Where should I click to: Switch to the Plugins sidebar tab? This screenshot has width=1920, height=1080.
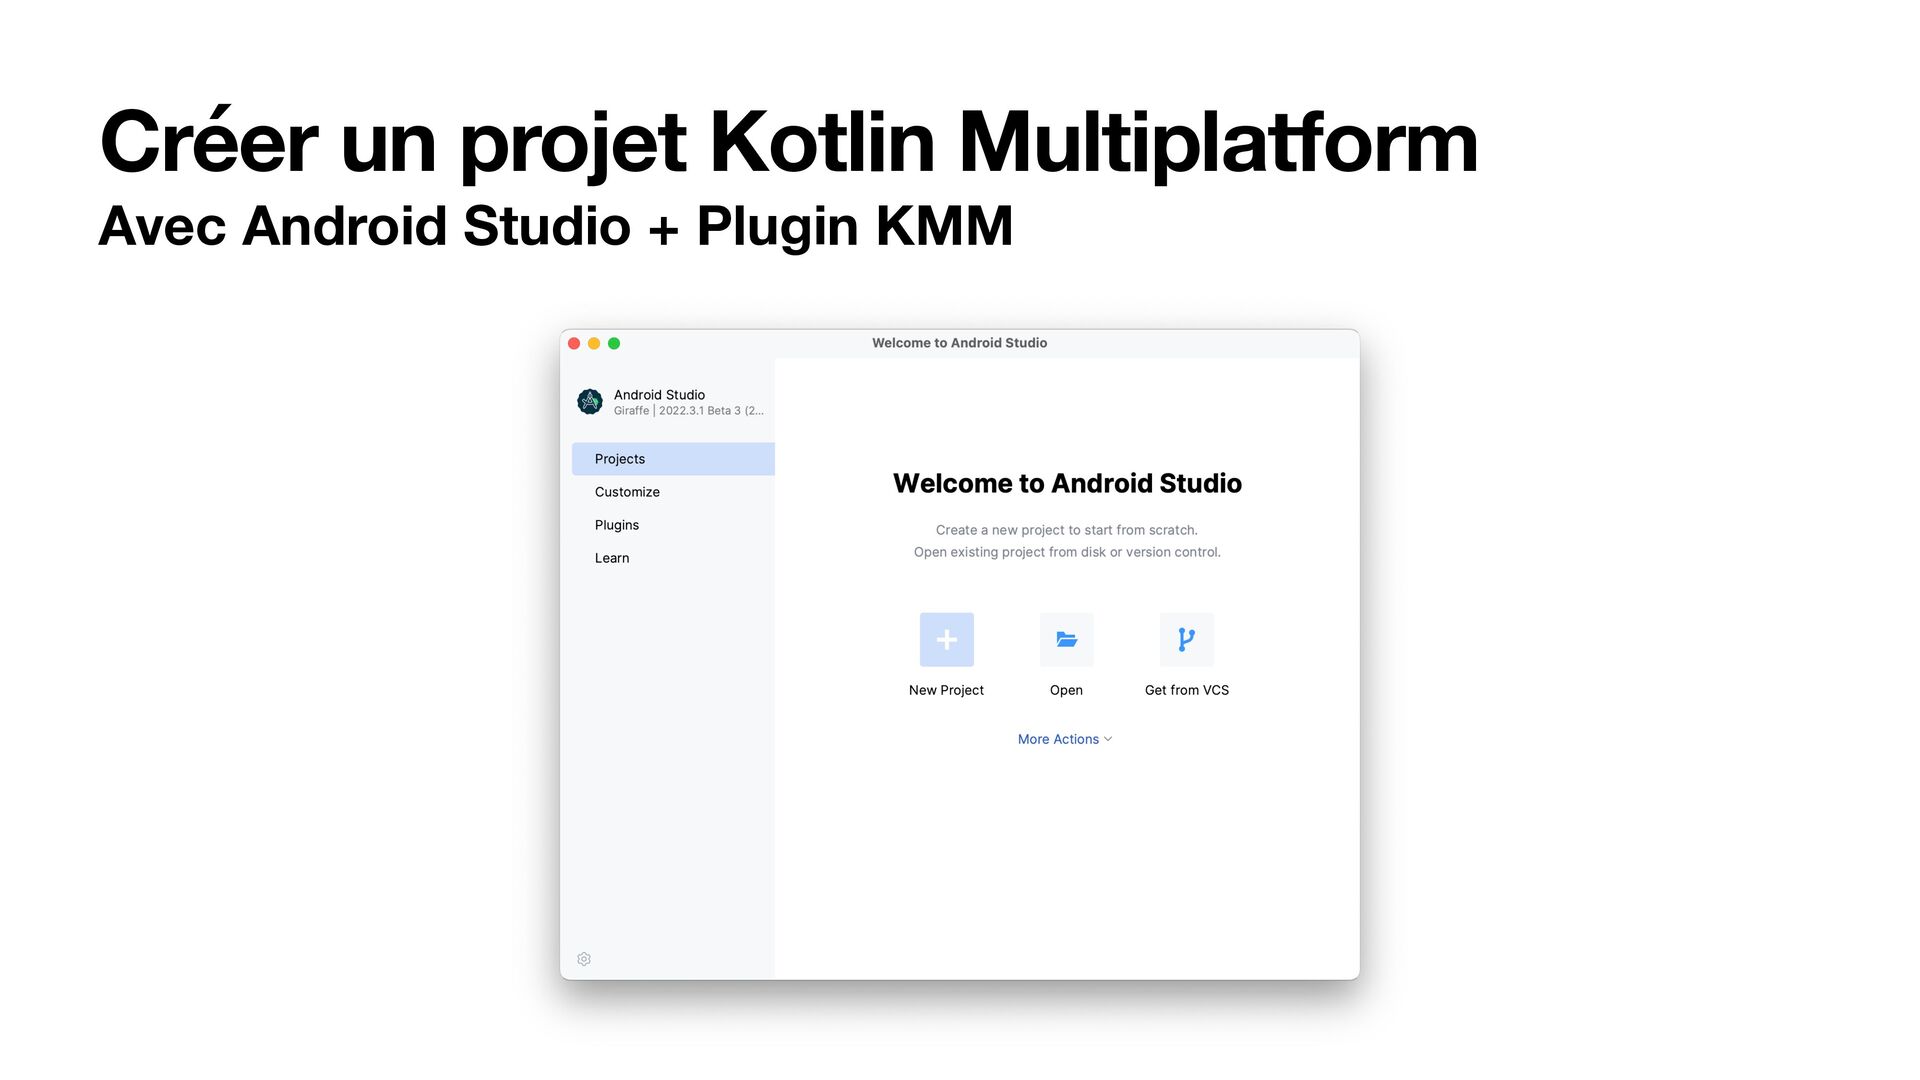tap(673, 525)
